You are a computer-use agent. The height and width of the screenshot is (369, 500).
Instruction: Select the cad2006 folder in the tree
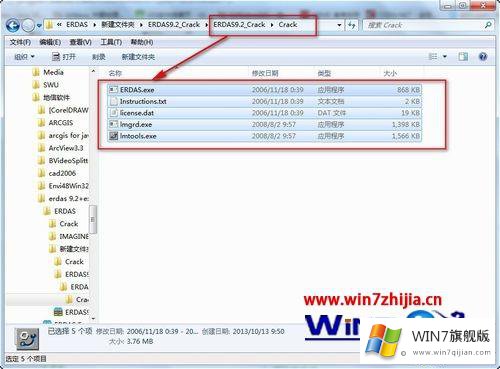pos(62,173)
